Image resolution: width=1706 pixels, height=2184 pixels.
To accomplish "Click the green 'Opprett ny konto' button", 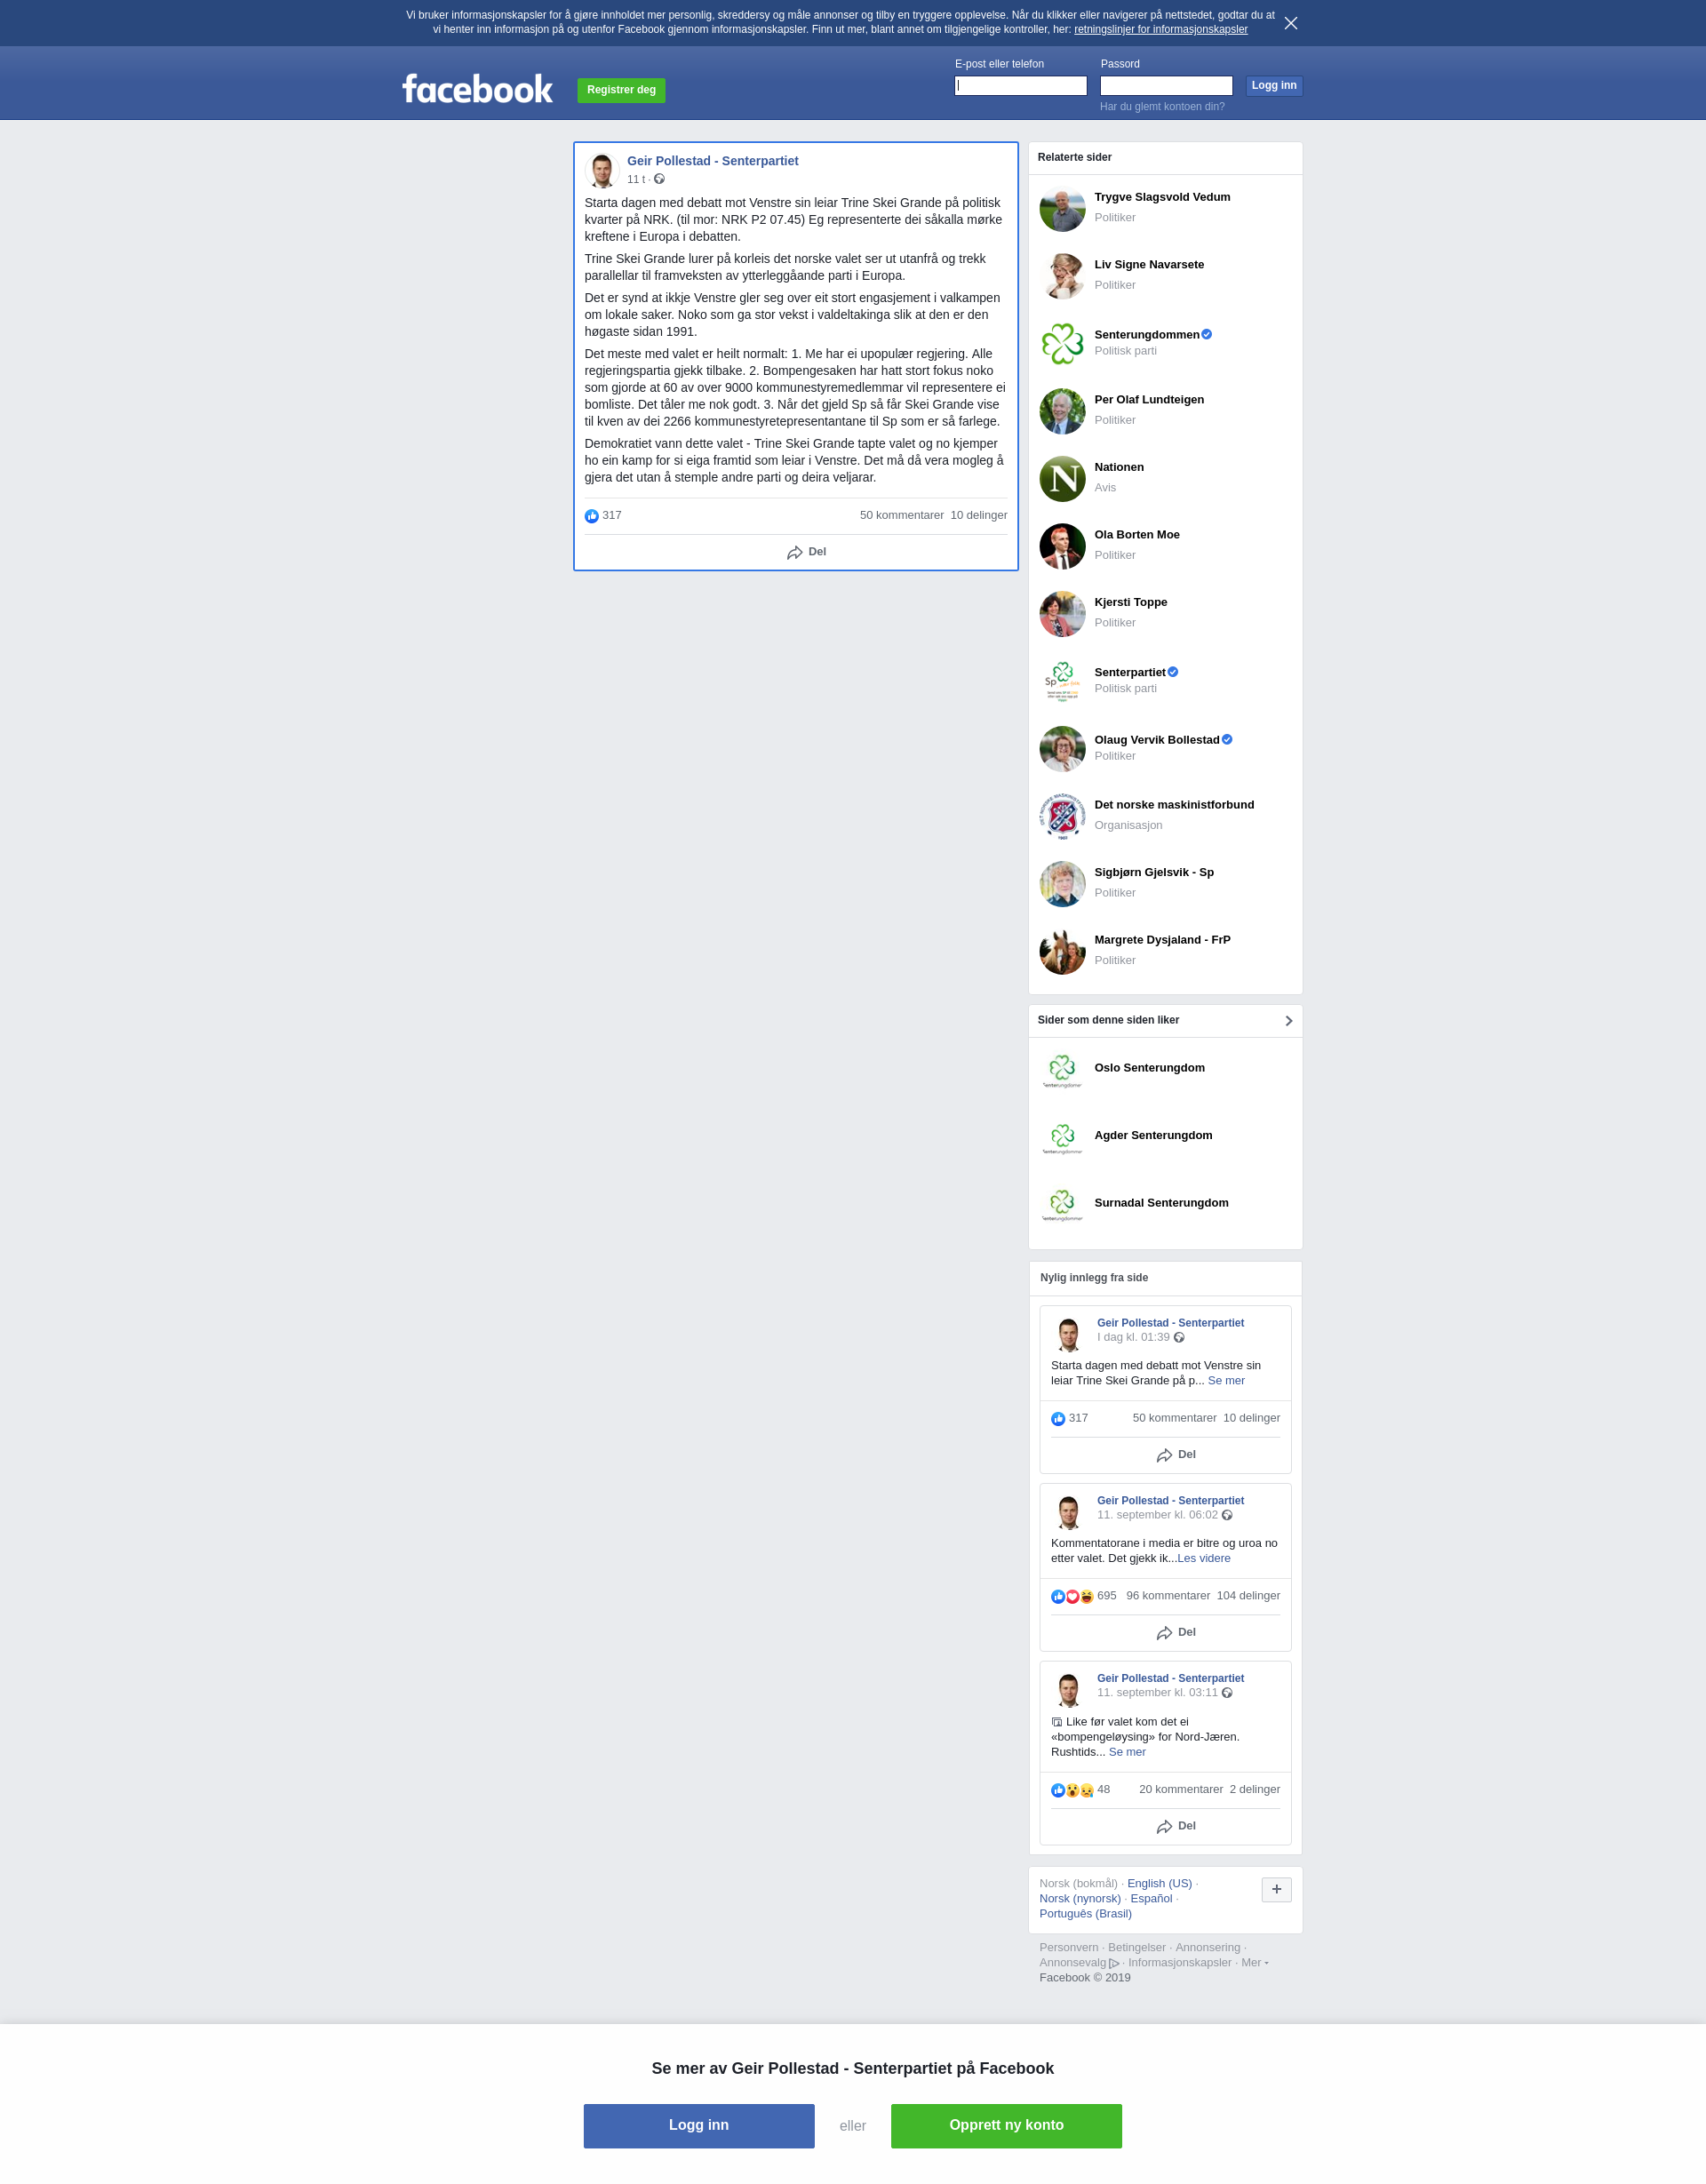I will pos(1006,2126).
